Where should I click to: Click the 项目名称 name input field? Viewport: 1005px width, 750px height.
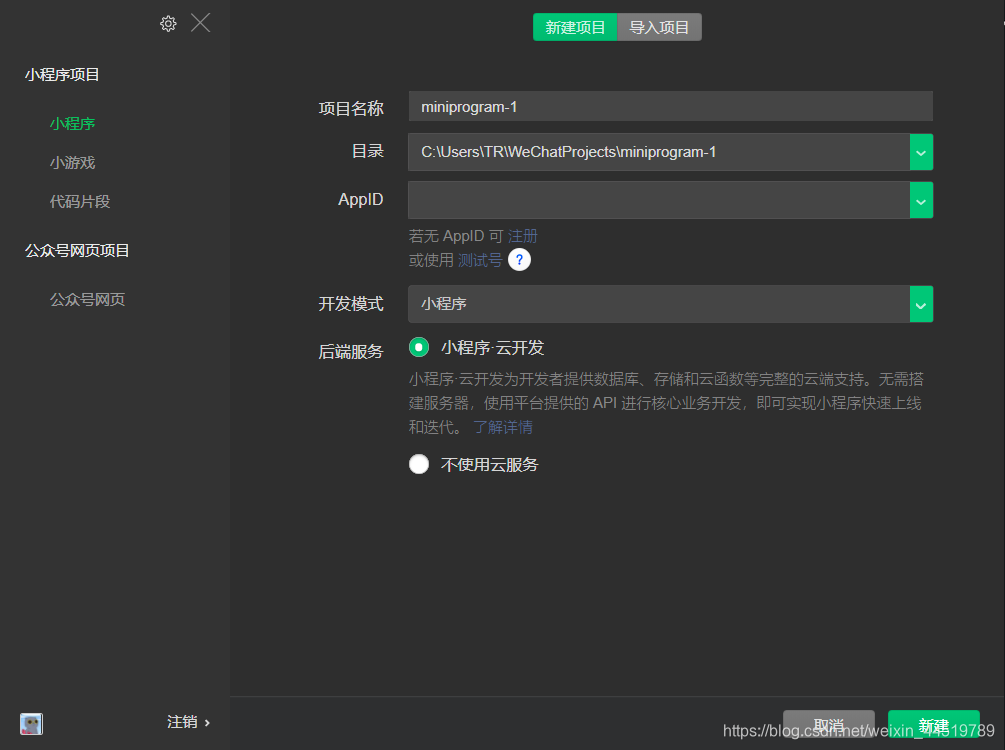(x=670, y=106)
